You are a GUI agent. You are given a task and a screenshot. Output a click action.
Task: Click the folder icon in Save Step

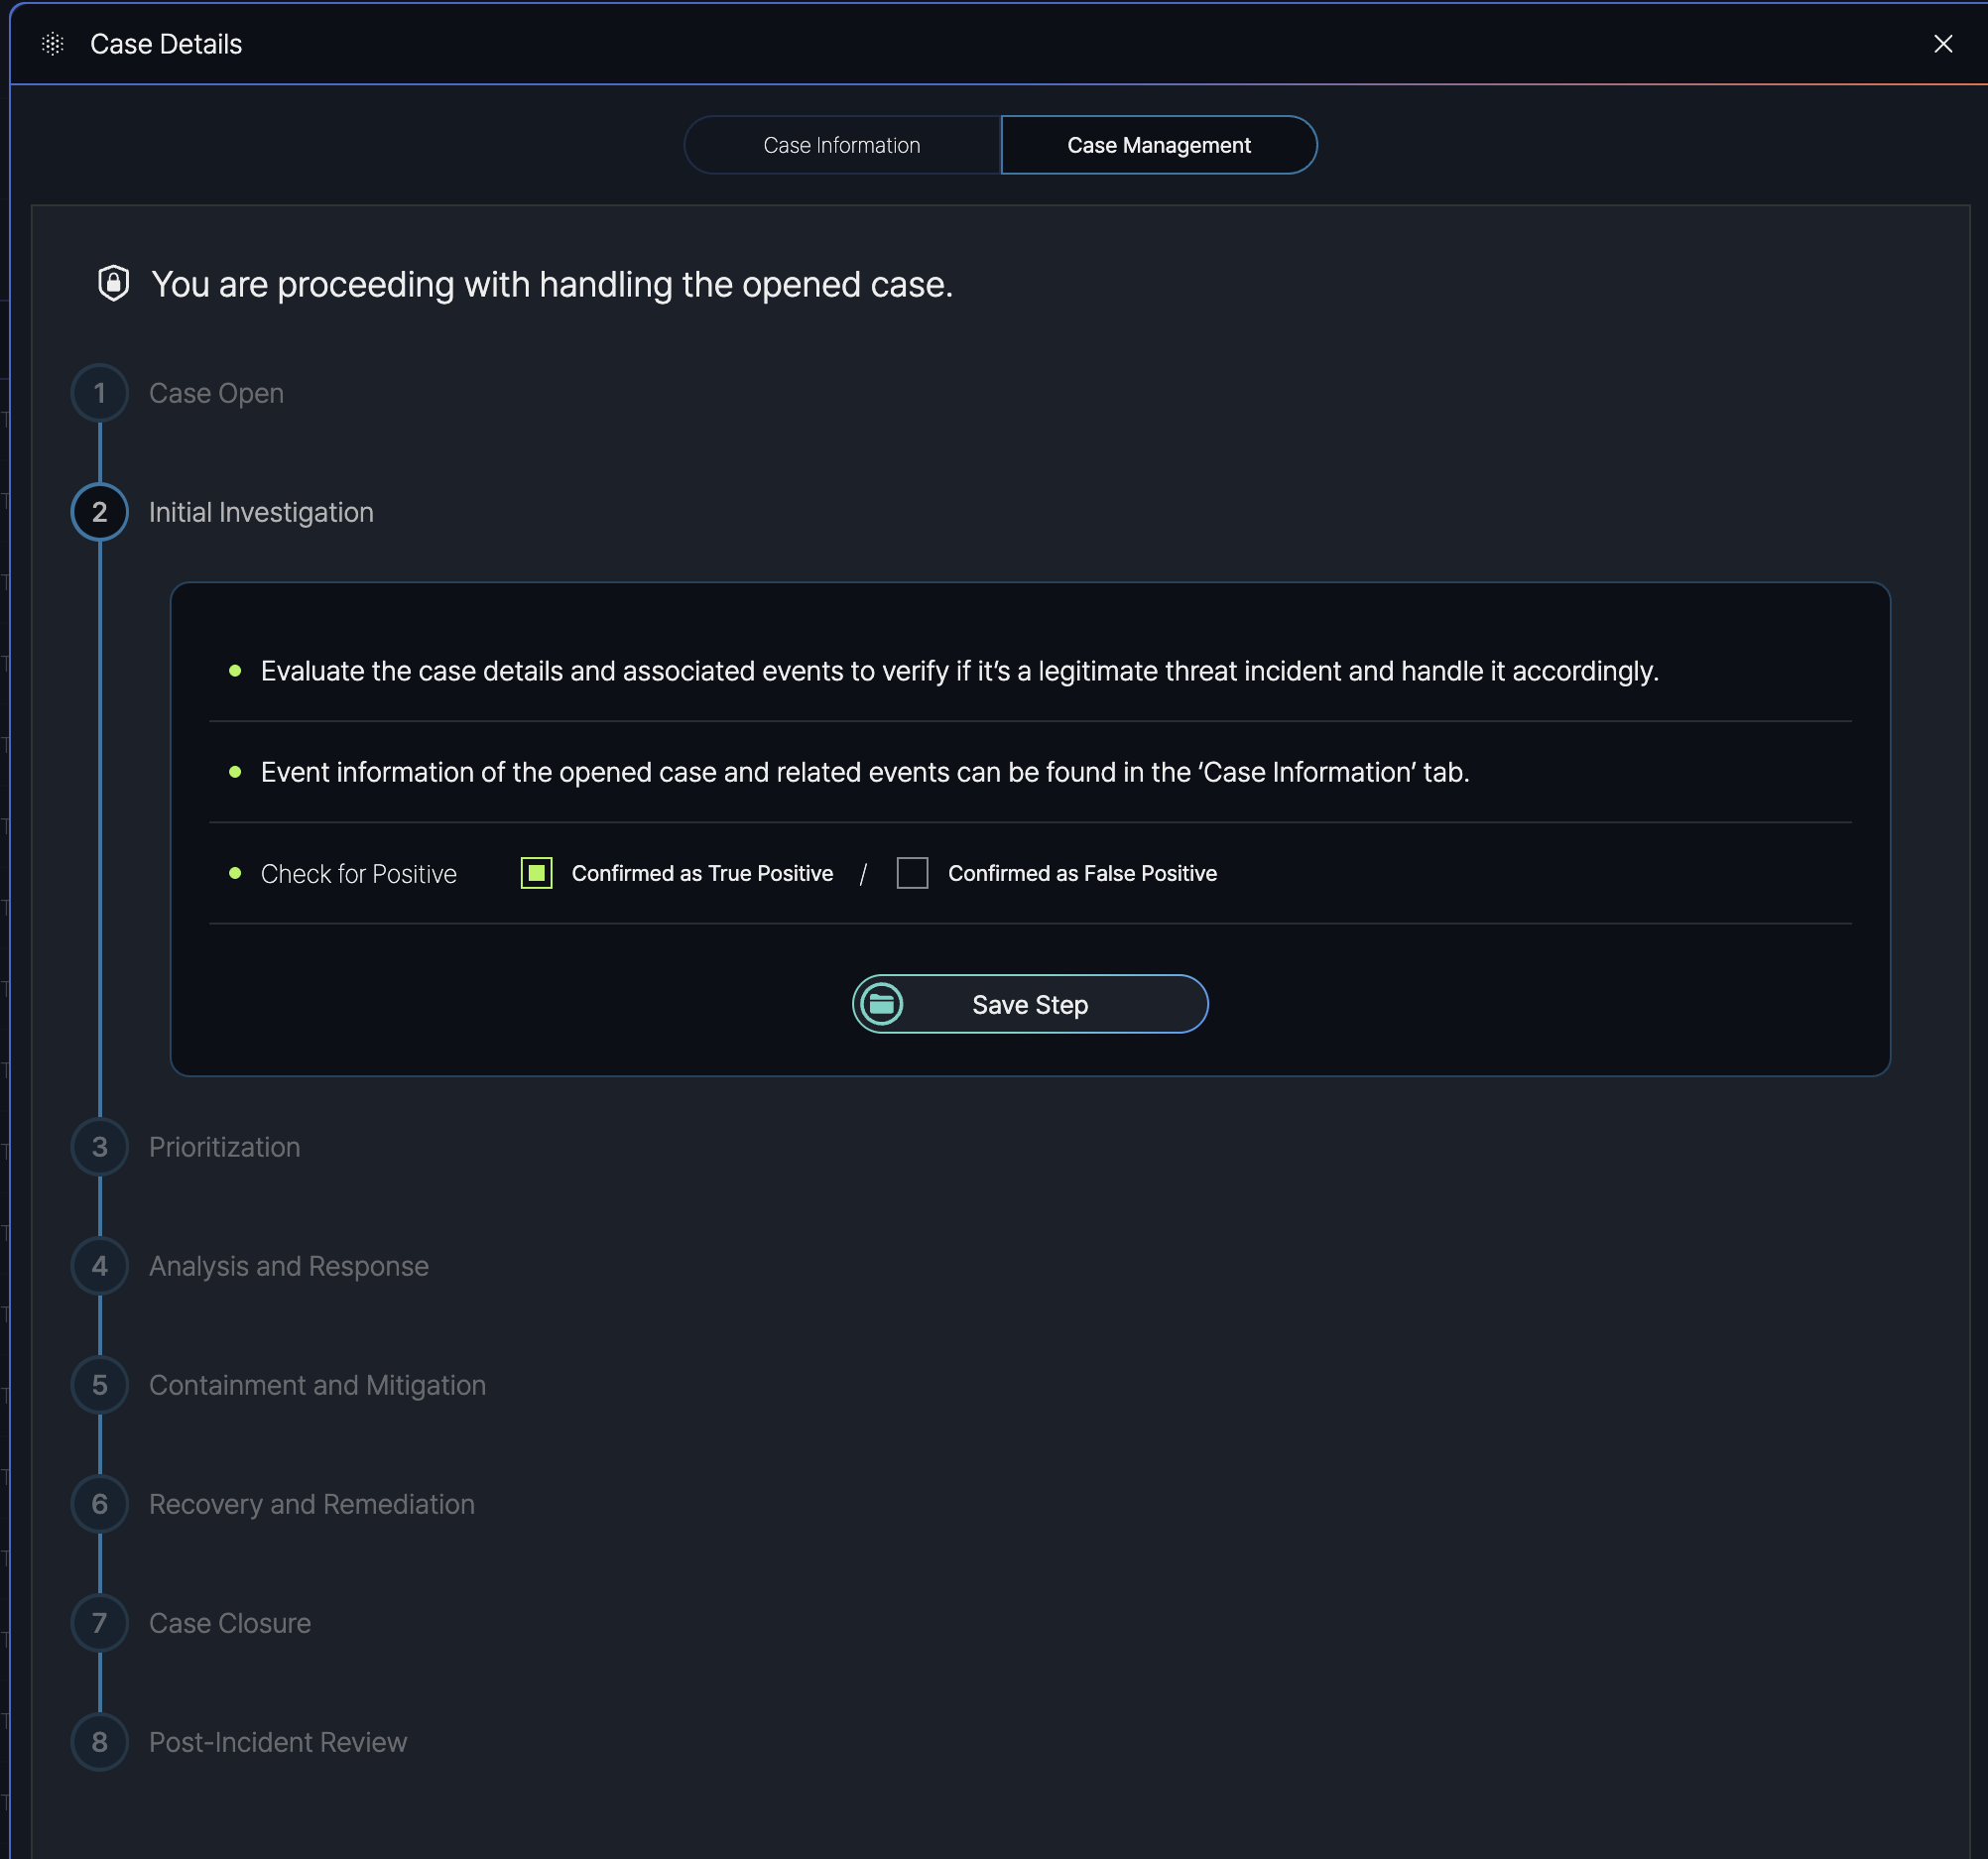(x=882, y=1004)
